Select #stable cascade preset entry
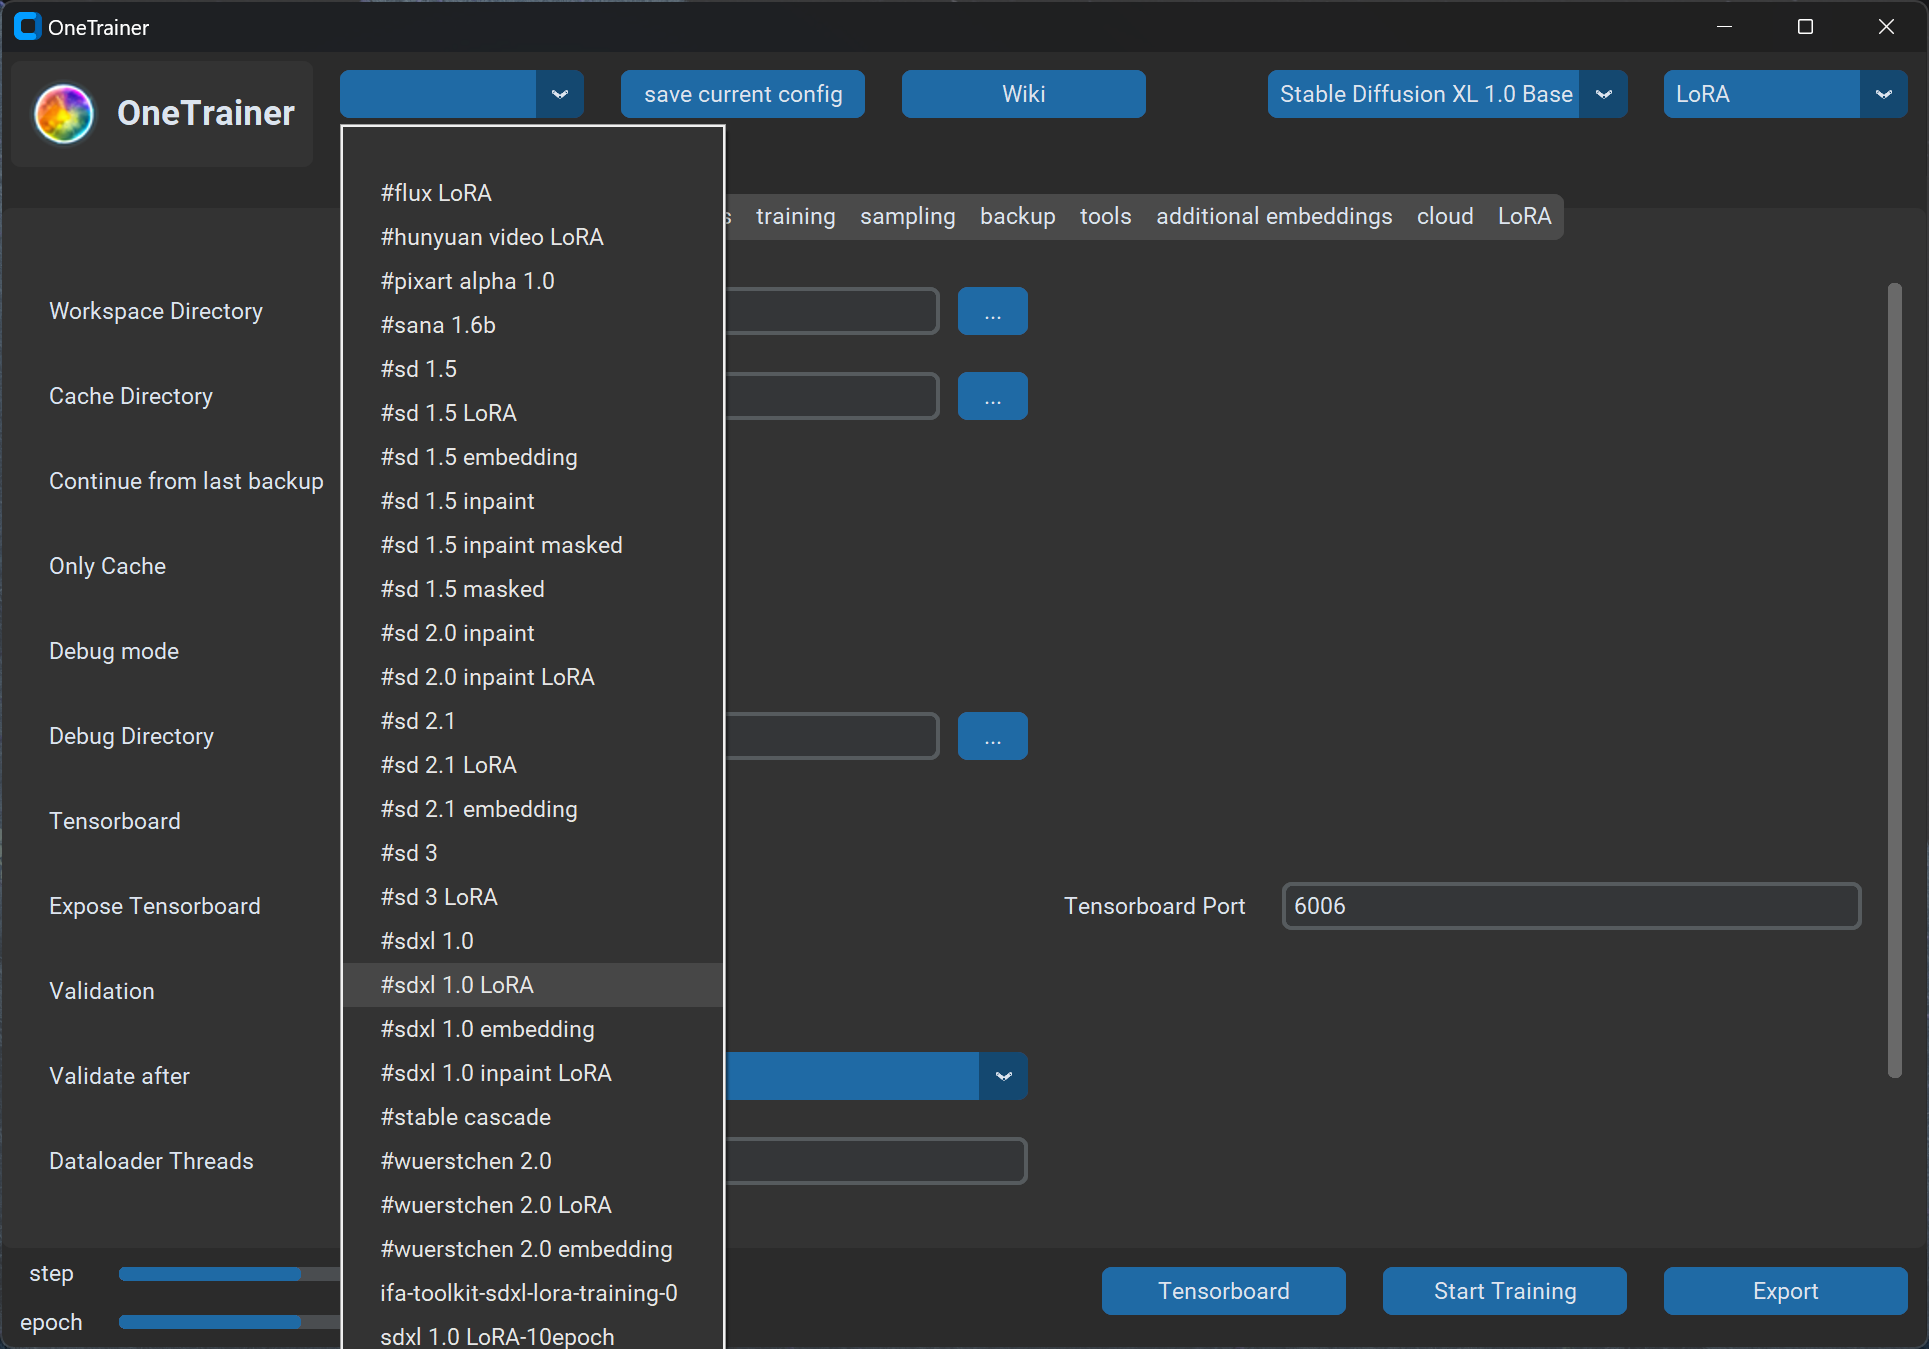Viewport: 1929px width, 1349px height. tap(465, 1117)
